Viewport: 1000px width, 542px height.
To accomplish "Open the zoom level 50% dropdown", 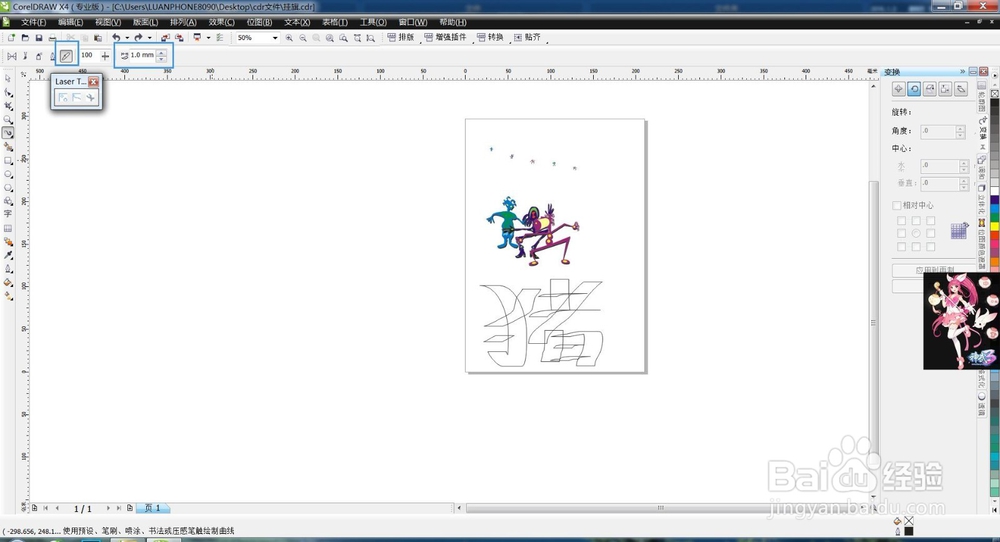I will (275, 38).
